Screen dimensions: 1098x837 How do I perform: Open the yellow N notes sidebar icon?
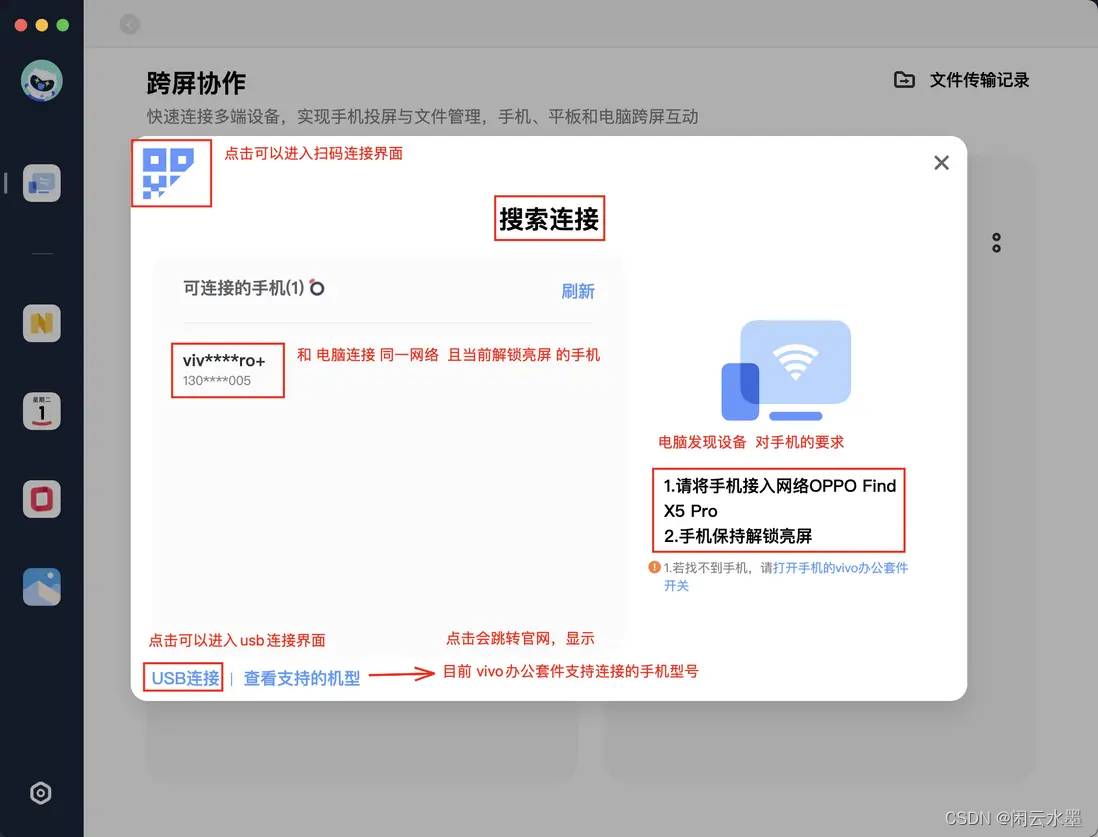[x=41, y=324]
